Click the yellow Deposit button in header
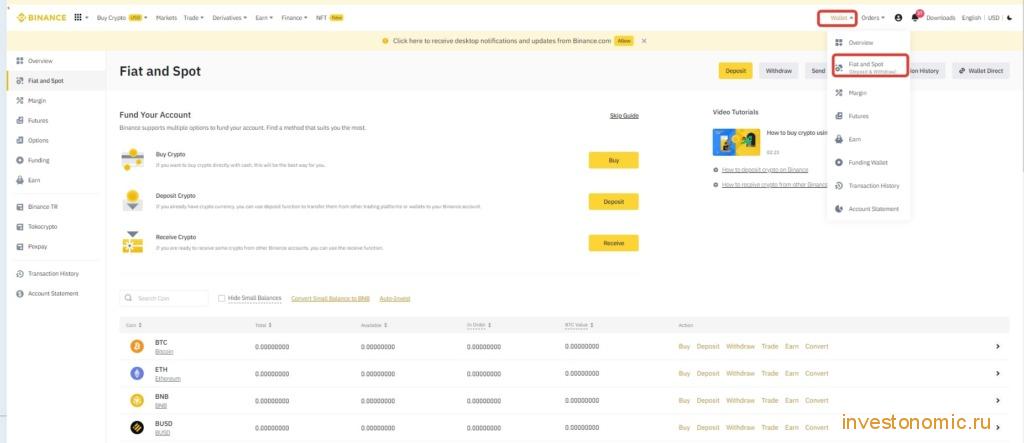Screen dimensions: 1024x443 tap(735, 71)
